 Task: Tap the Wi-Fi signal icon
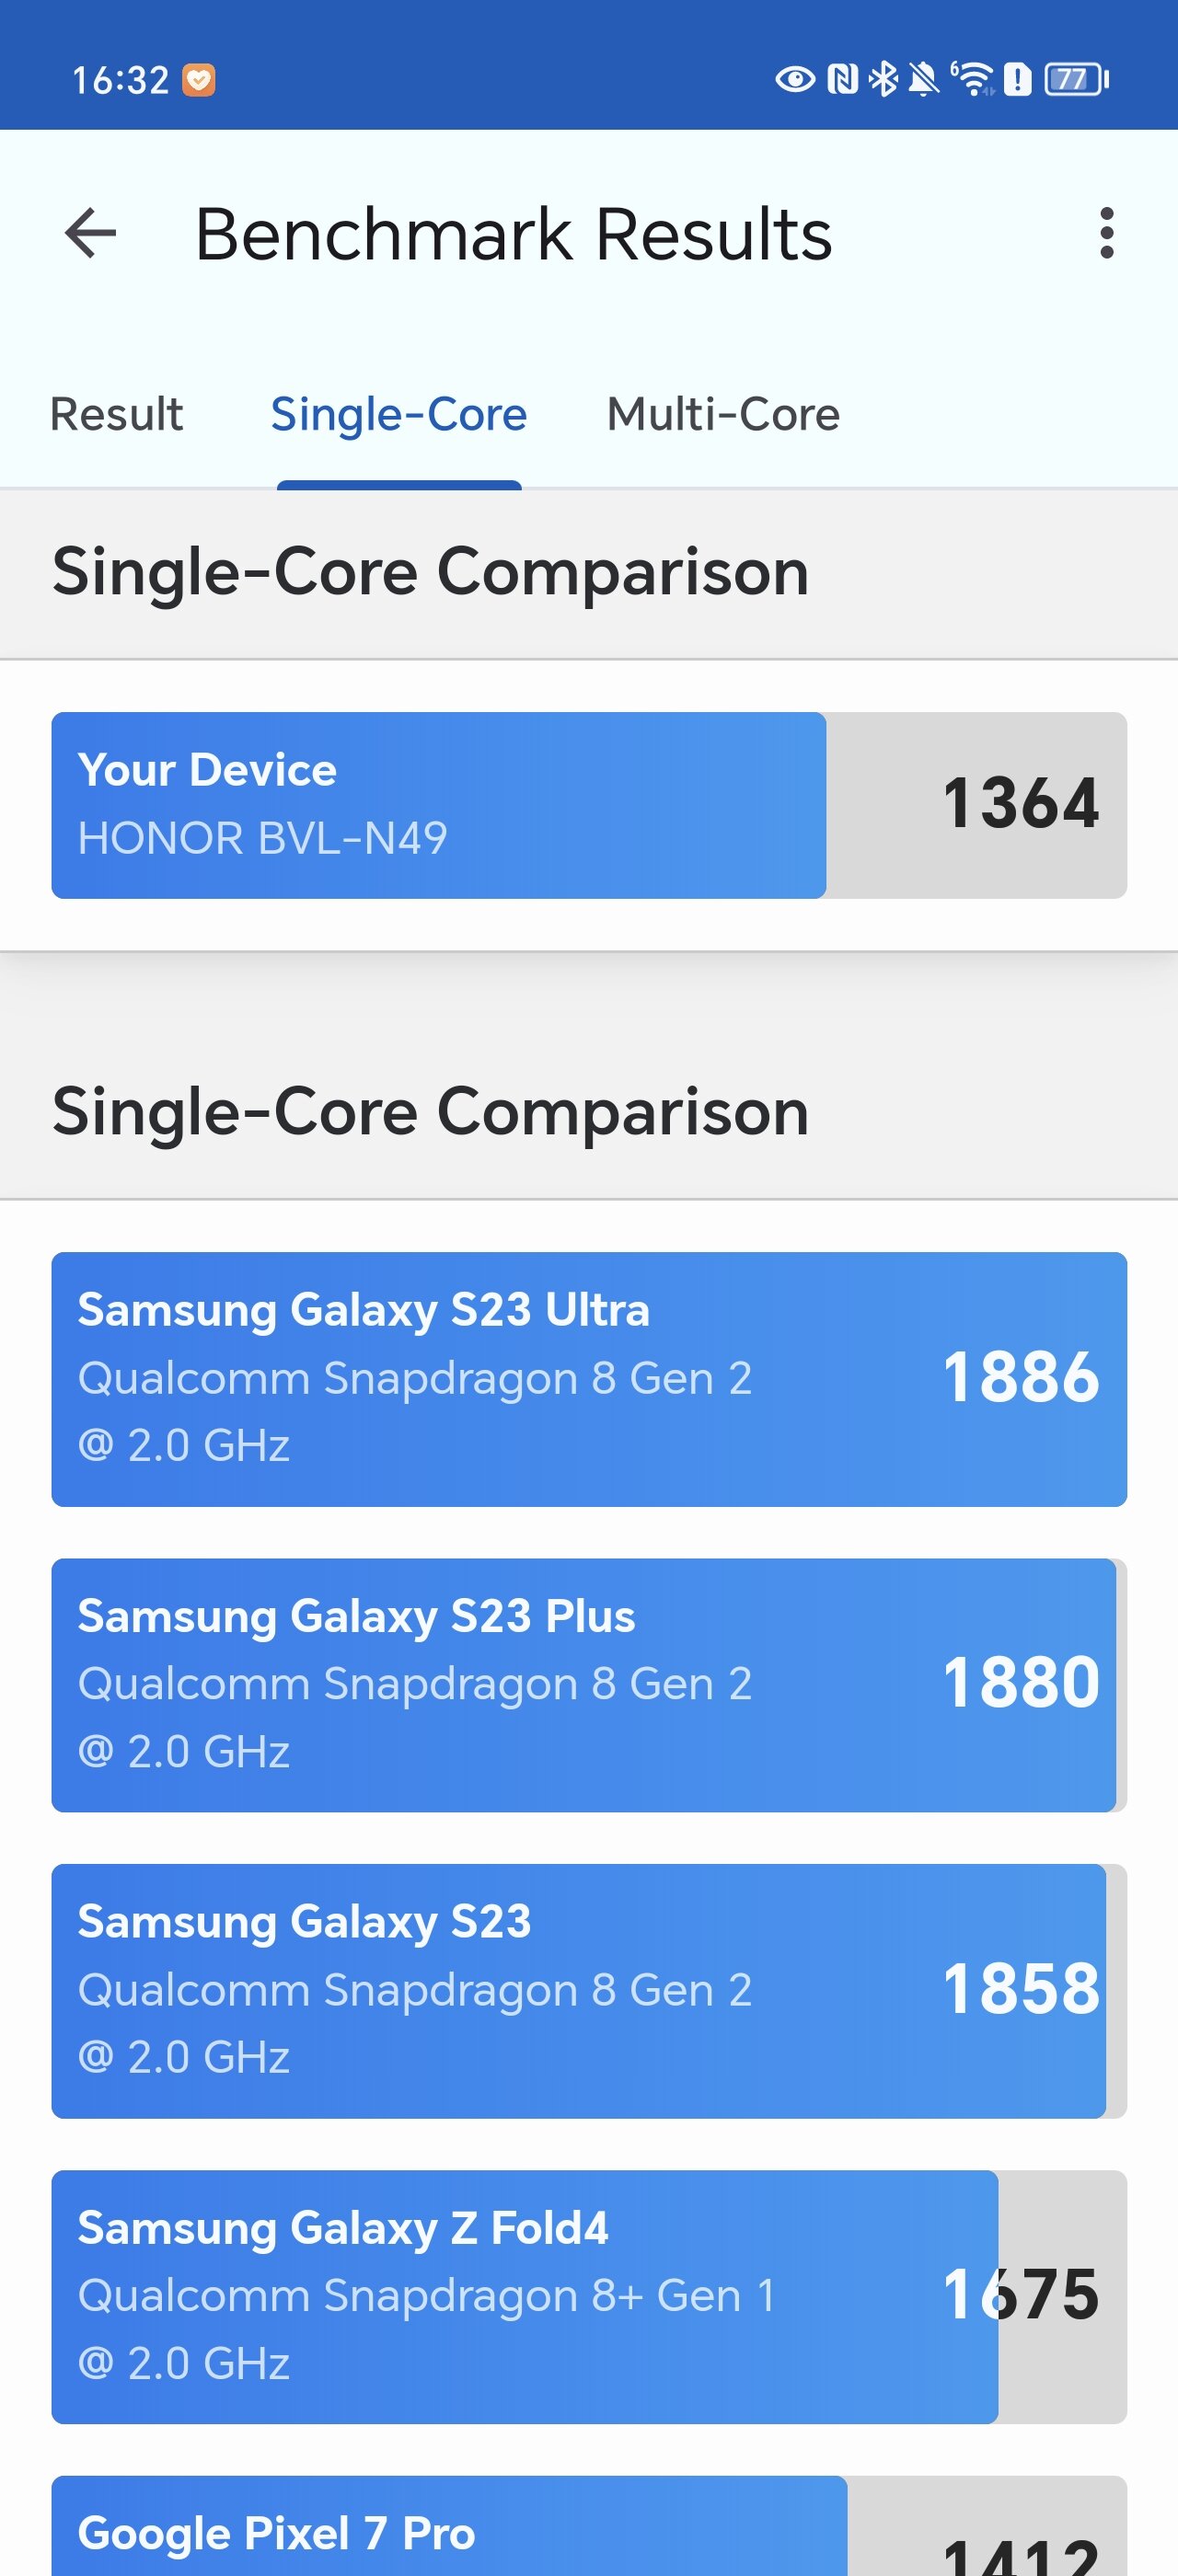point(973,79)
